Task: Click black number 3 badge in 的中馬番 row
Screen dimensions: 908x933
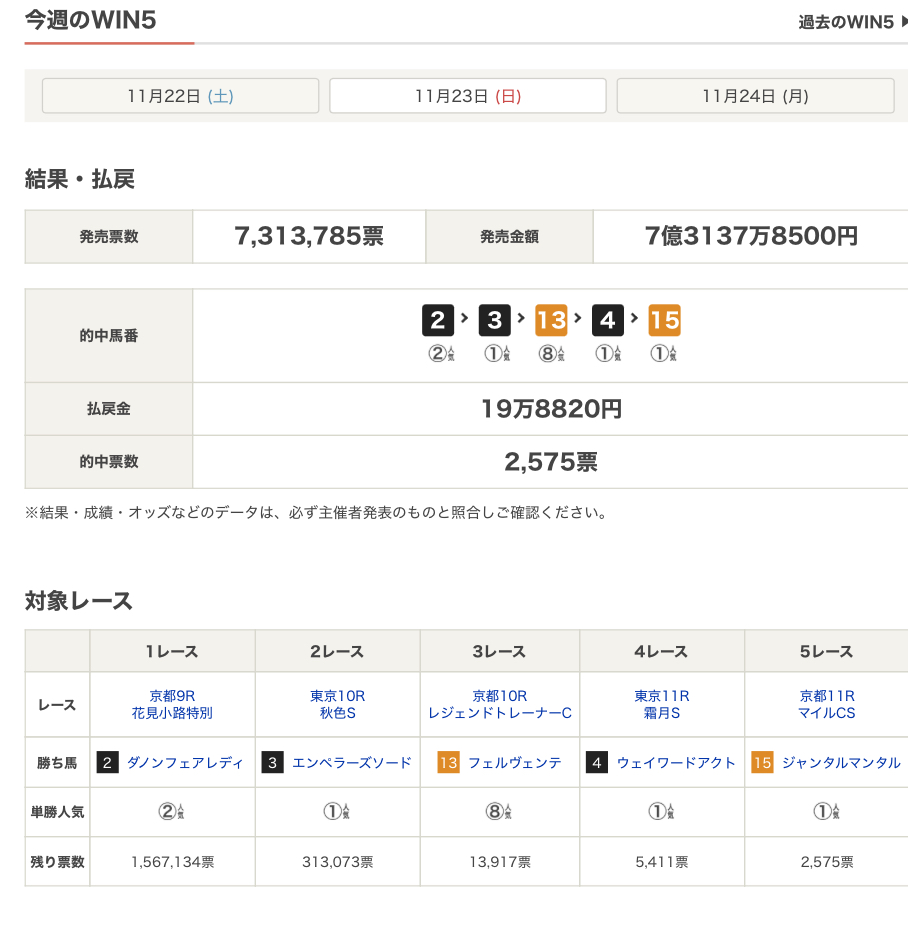Action: click(494, 320)
